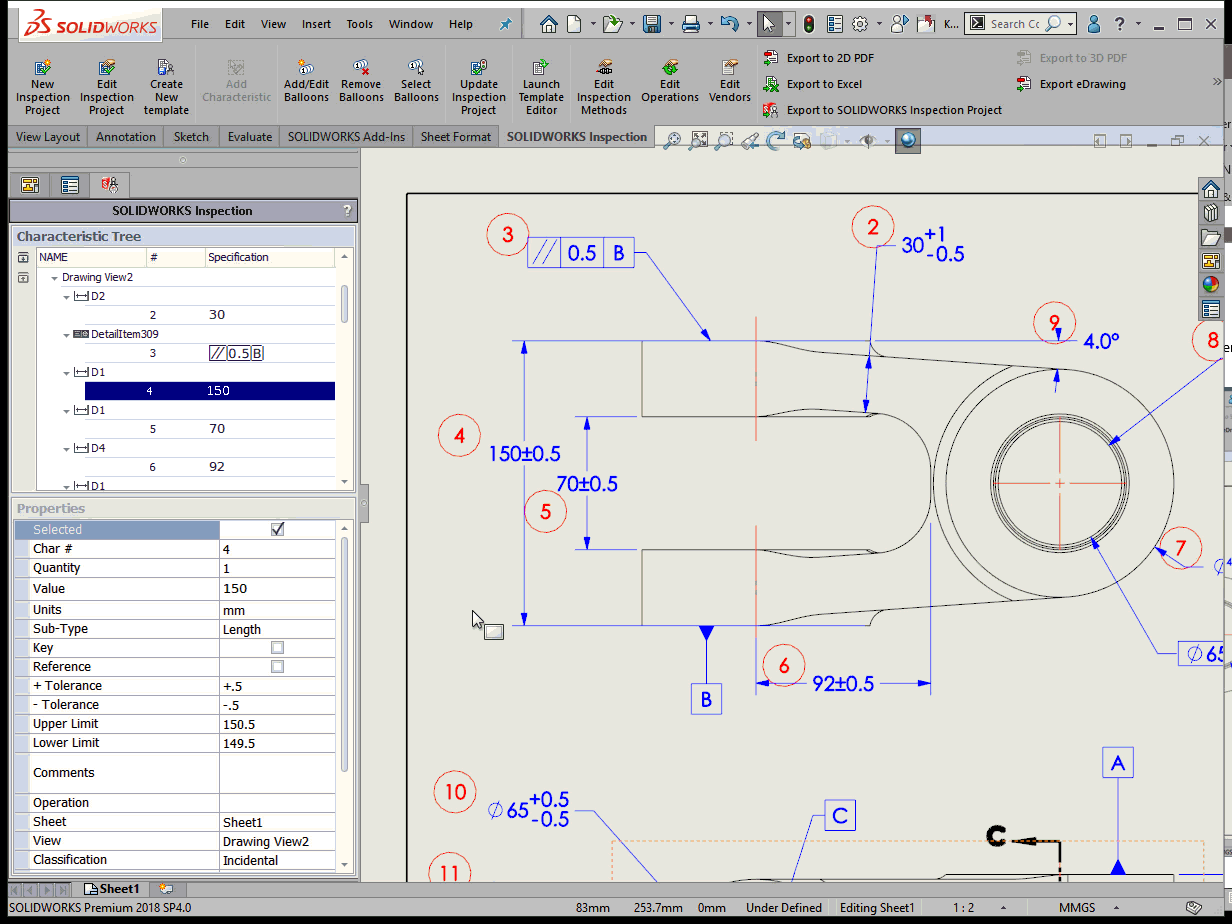Open the Edit Operations tool
Viewport: 1232px width, 924px height.
coord(670,69)
